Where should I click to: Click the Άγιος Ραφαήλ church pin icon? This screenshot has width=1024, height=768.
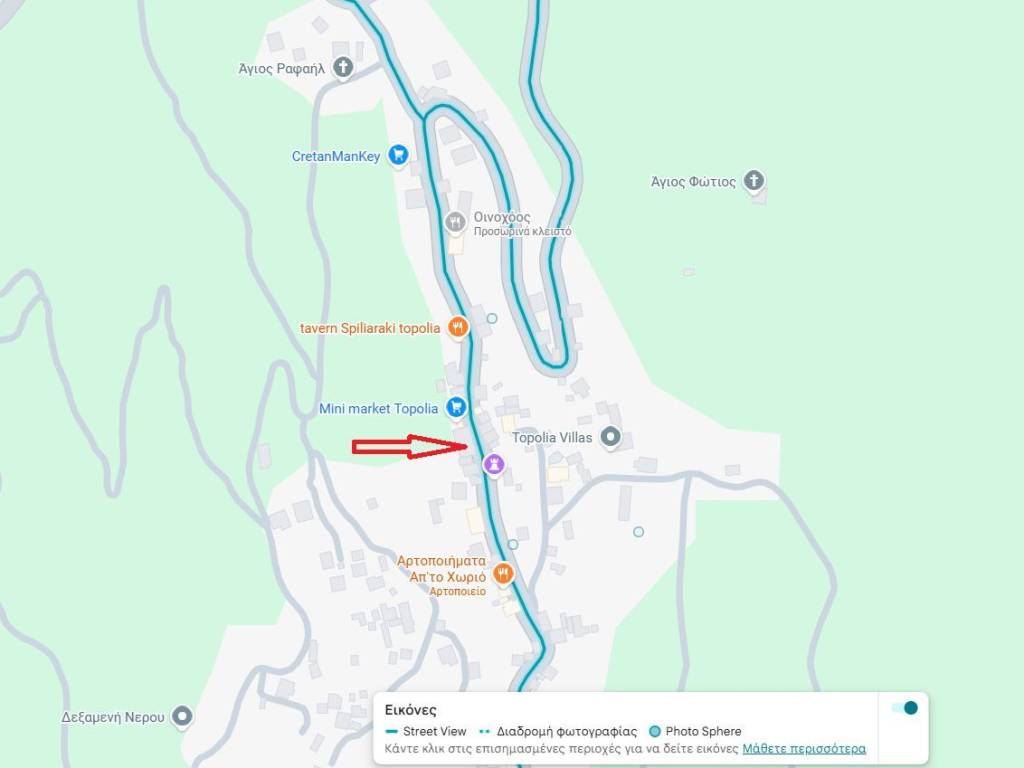[x=343, y=67]
